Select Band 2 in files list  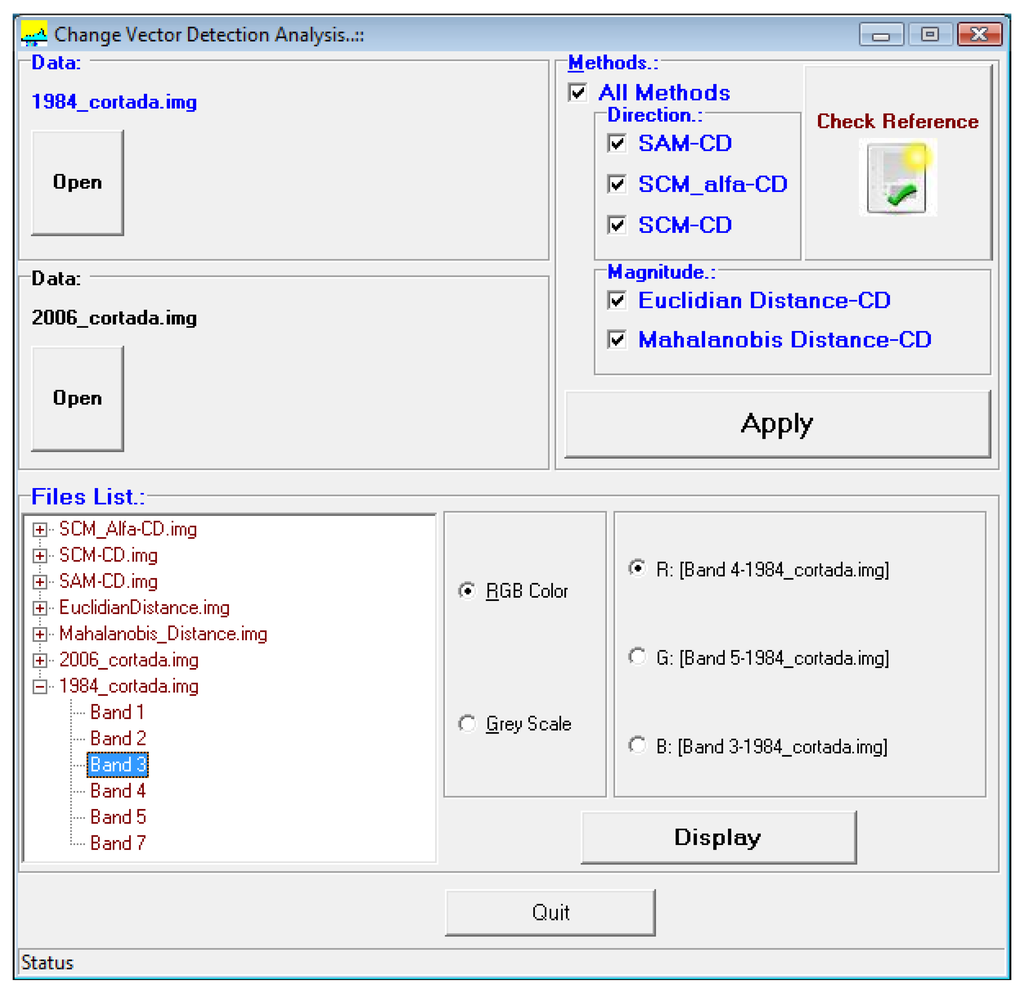point(118,738)
